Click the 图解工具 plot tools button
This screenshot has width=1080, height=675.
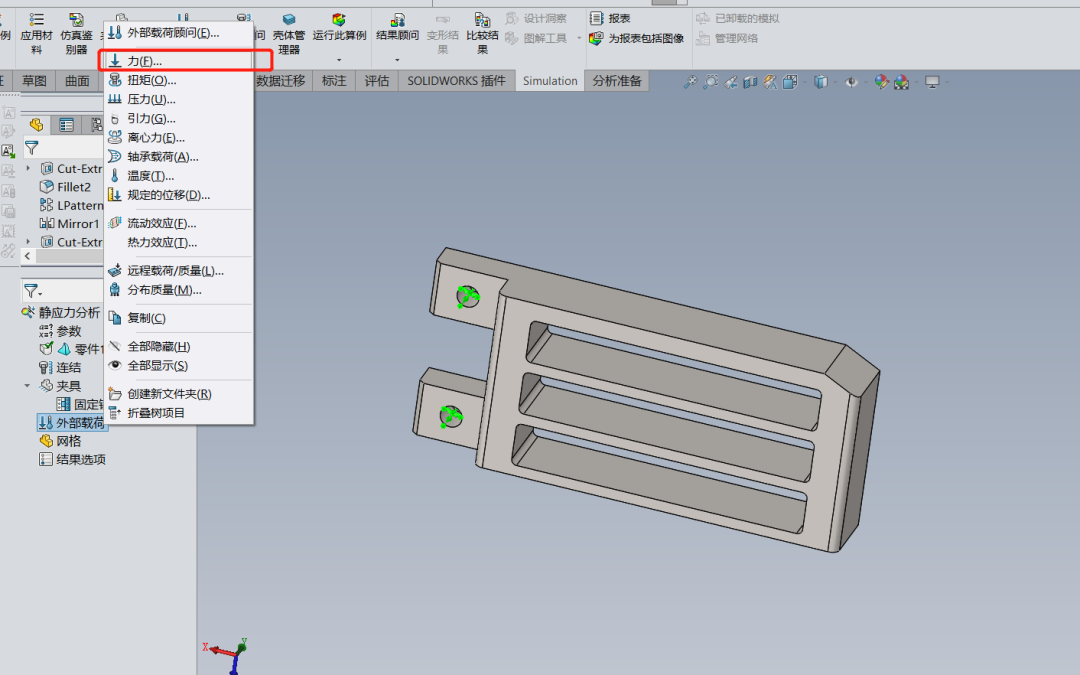(536, 38)
